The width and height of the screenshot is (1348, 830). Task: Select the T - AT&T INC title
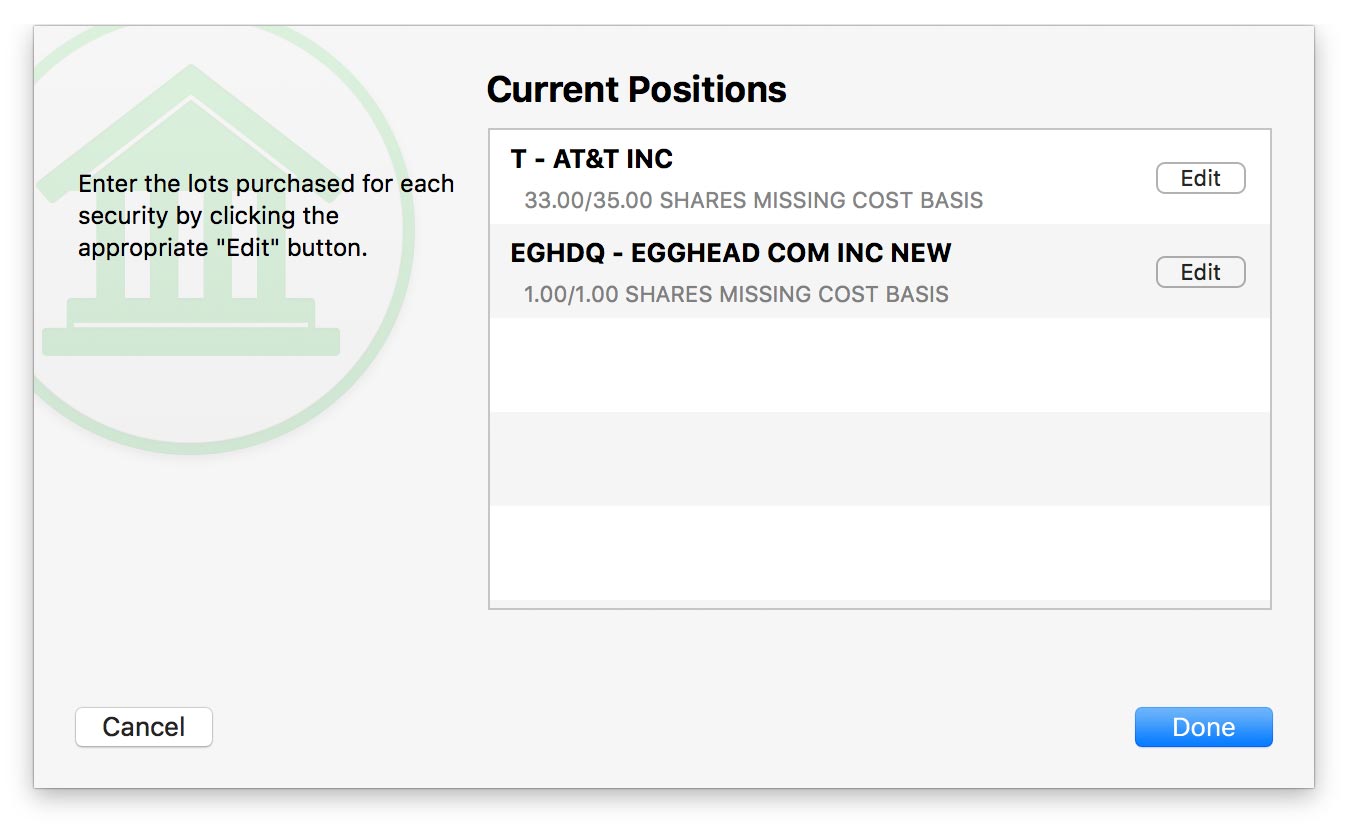pyautogui.click(x=591, y=159)
